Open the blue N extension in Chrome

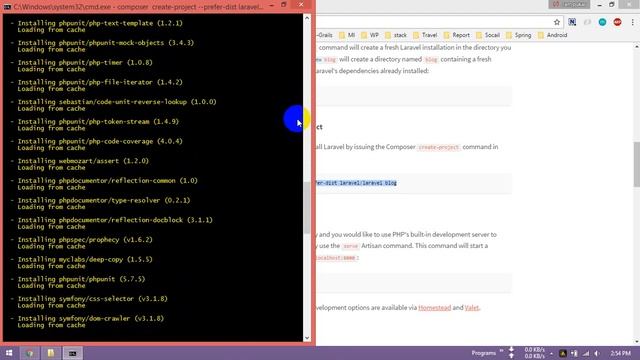(x=572, y=22)
